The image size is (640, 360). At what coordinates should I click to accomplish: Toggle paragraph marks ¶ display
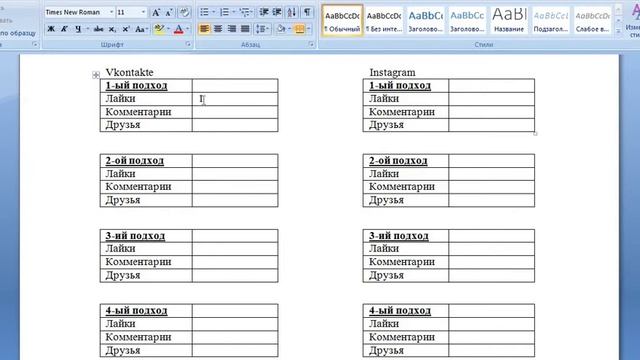coord(307,12)
